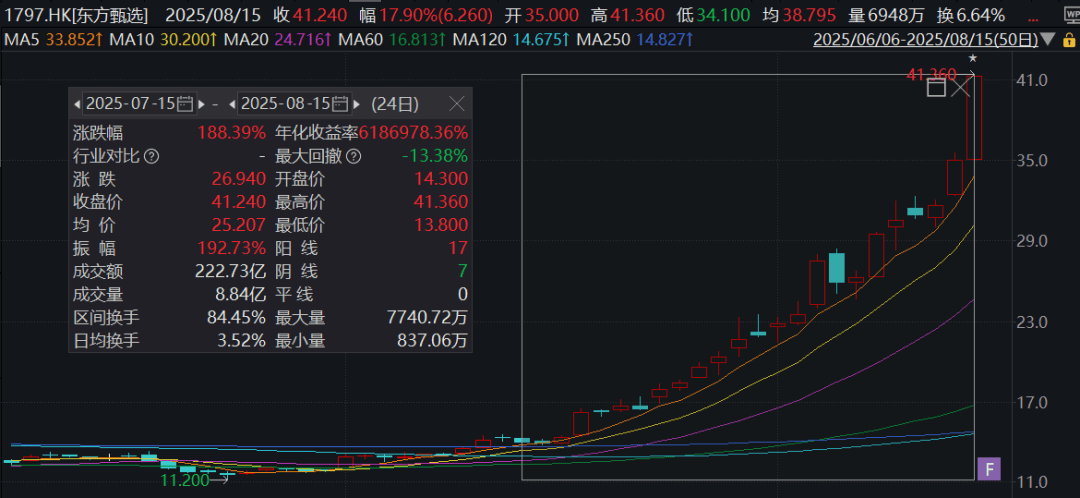
Task: Step end date 2025-08-15 forward one day
Action: (357, 105)
